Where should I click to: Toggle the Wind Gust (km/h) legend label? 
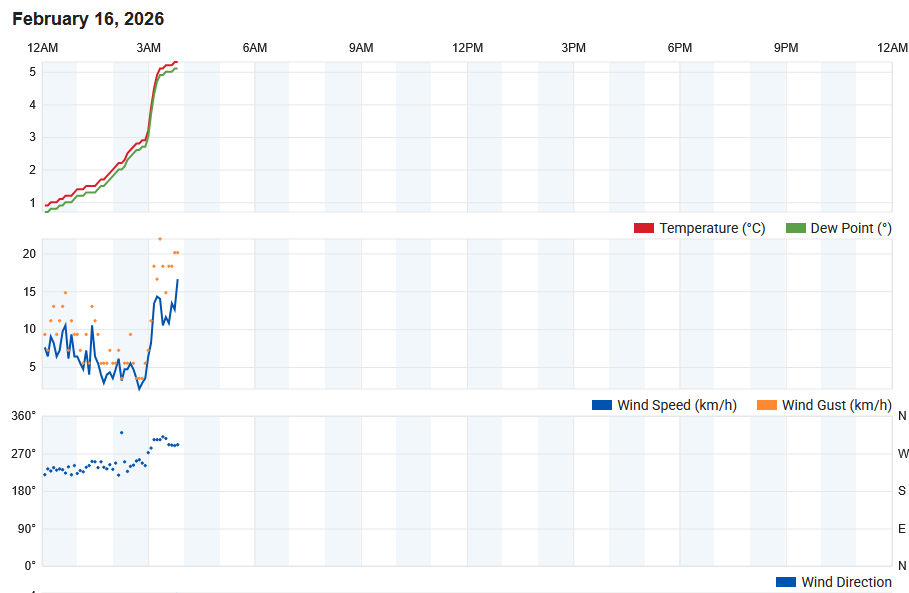[837, 405]
